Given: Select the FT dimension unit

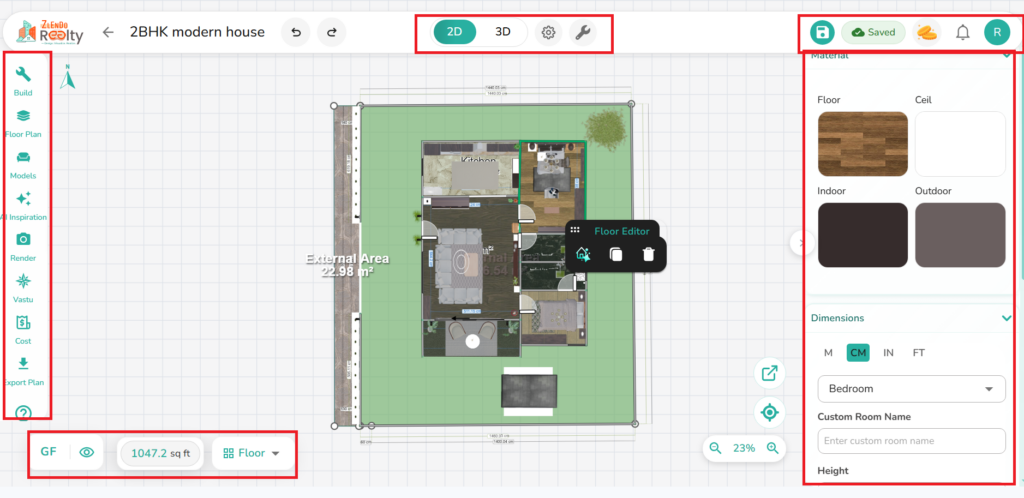Looking at the screenshot, I should point(918,353).
